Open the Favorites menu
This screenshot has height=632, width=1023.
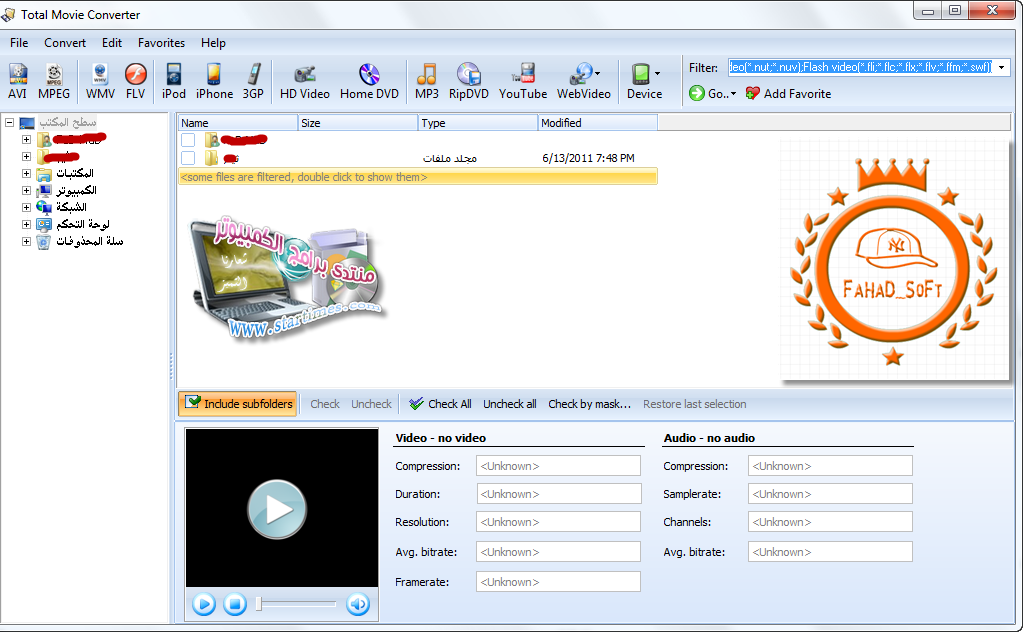[161, 42]
